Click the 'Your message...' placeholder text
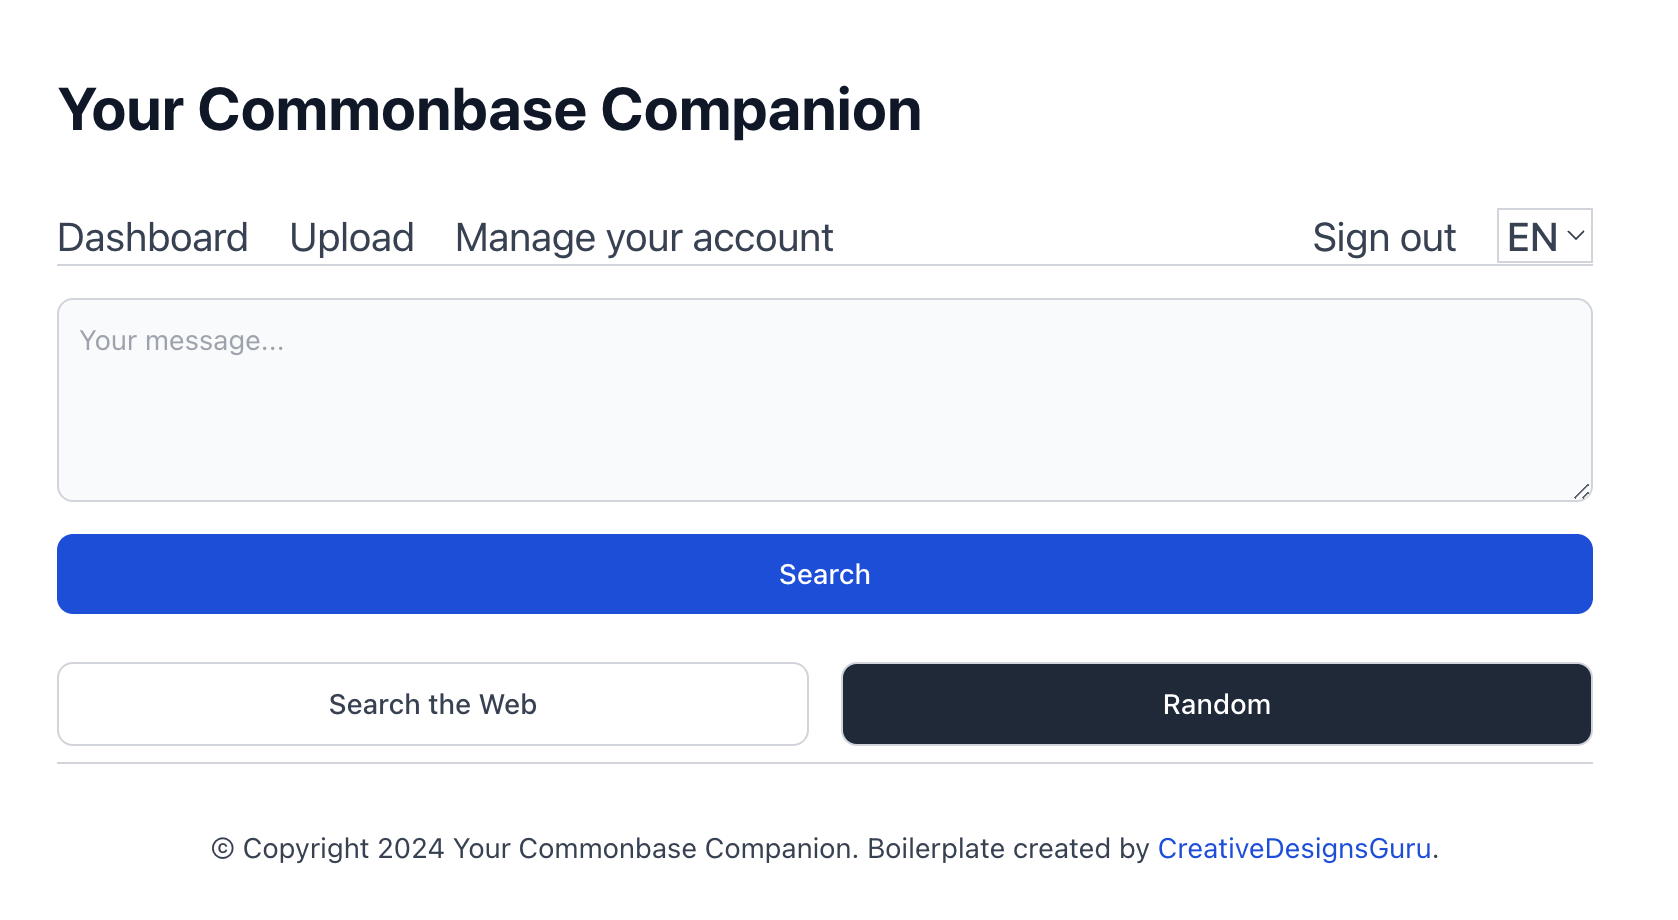1678x920 pixels. coord(182,341)
